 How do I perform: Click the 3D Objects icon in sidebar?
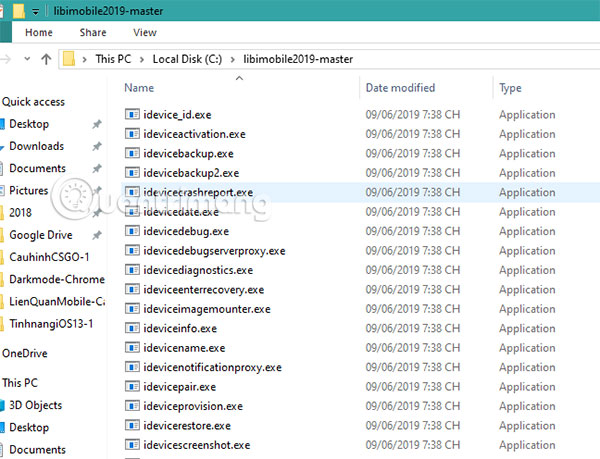click(x=2, y=405)
